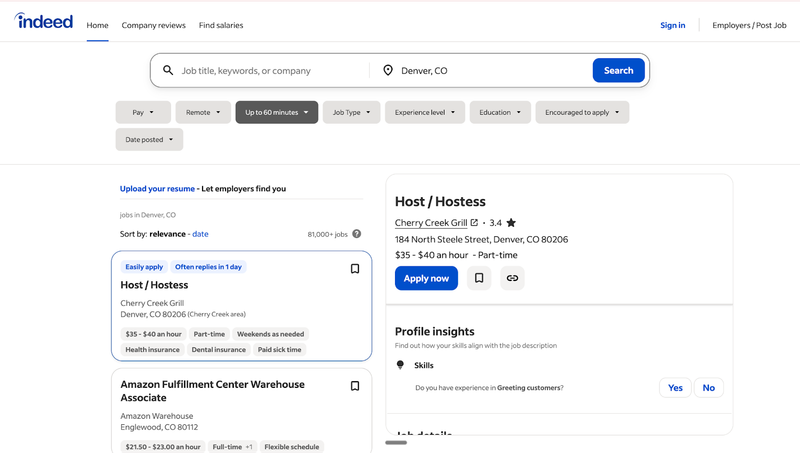Click the location pin icon in search bar
This screenshot has width=800, height=453.
pos(388,71)
